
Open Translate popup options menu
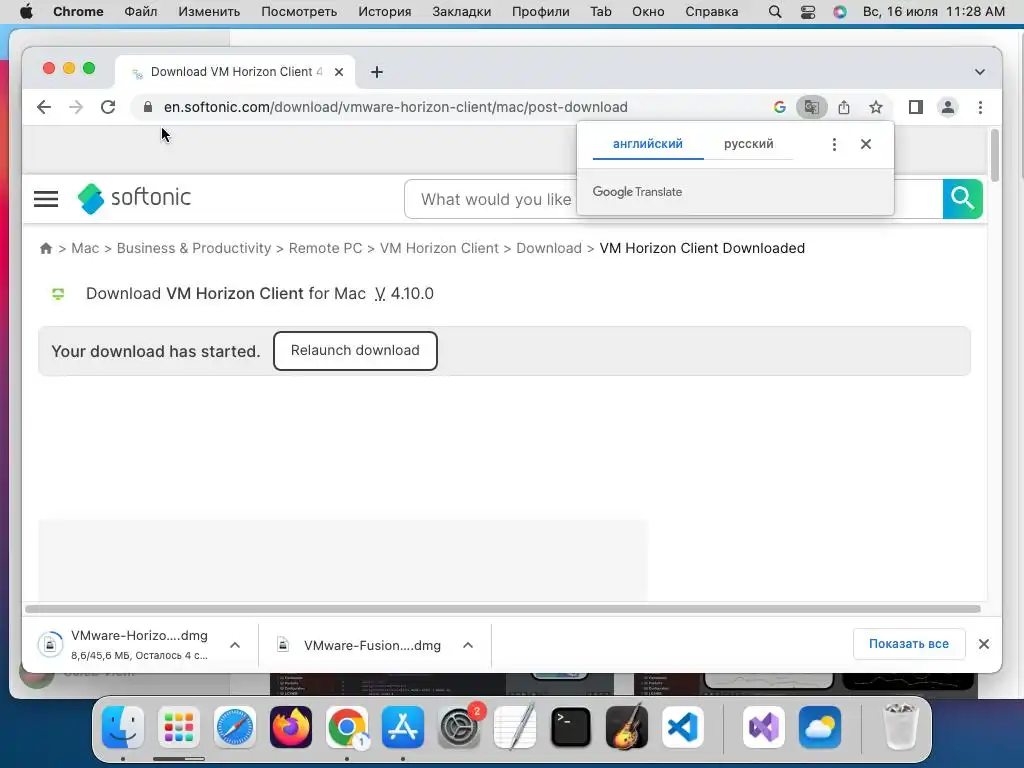834,144
